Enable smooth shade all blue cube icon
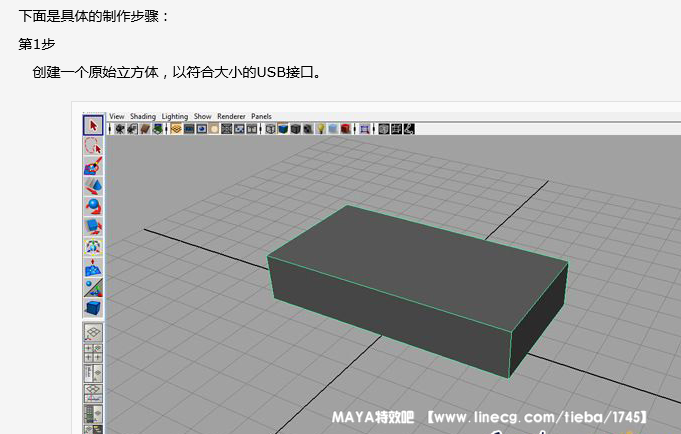The height and width of the screenshot is (434, 681). [x=282, y=129]
